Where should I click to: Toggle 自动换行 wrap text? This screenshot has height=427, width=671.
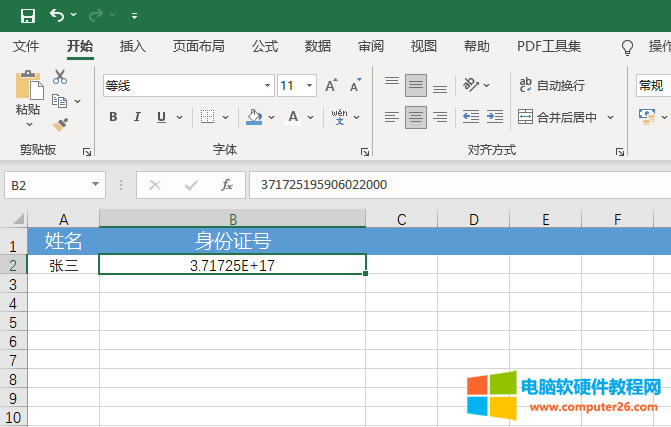click(x=552, y=85)
